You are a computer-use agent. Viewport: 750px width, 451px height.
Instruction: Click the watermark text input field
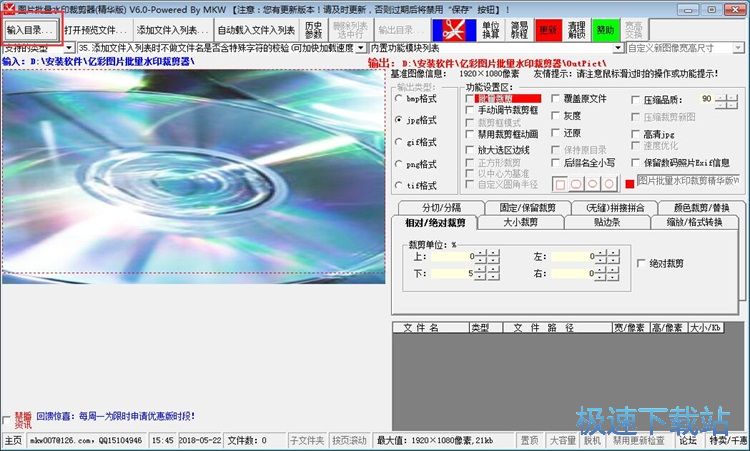pyautogui.click(x=688, y=181)
